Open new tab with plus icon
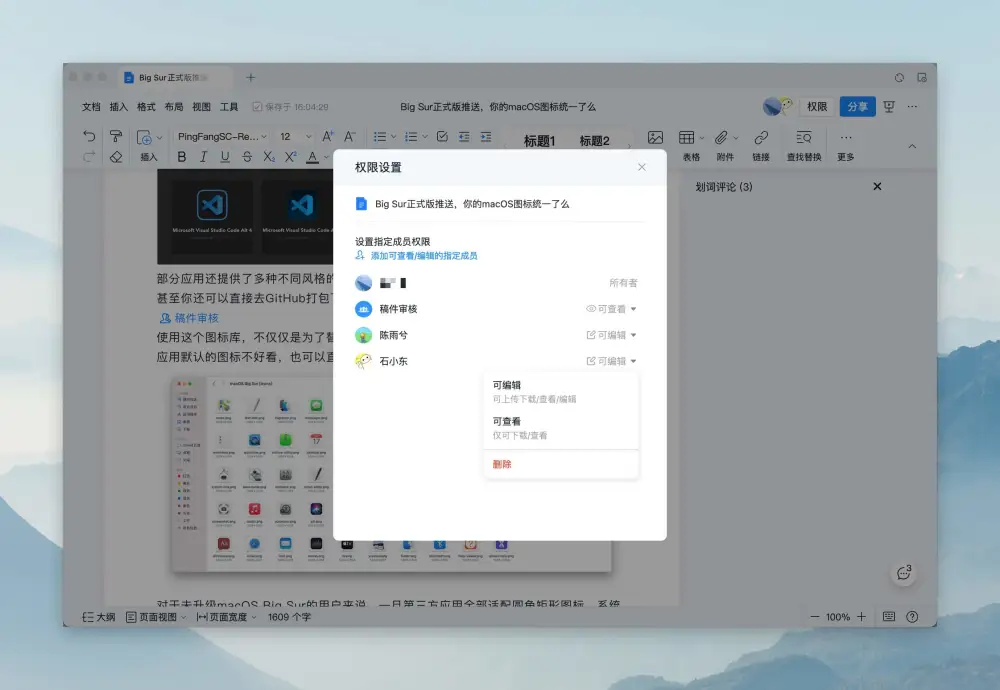Viewport: 1000px width, 690px height. [x=251, y=78]
